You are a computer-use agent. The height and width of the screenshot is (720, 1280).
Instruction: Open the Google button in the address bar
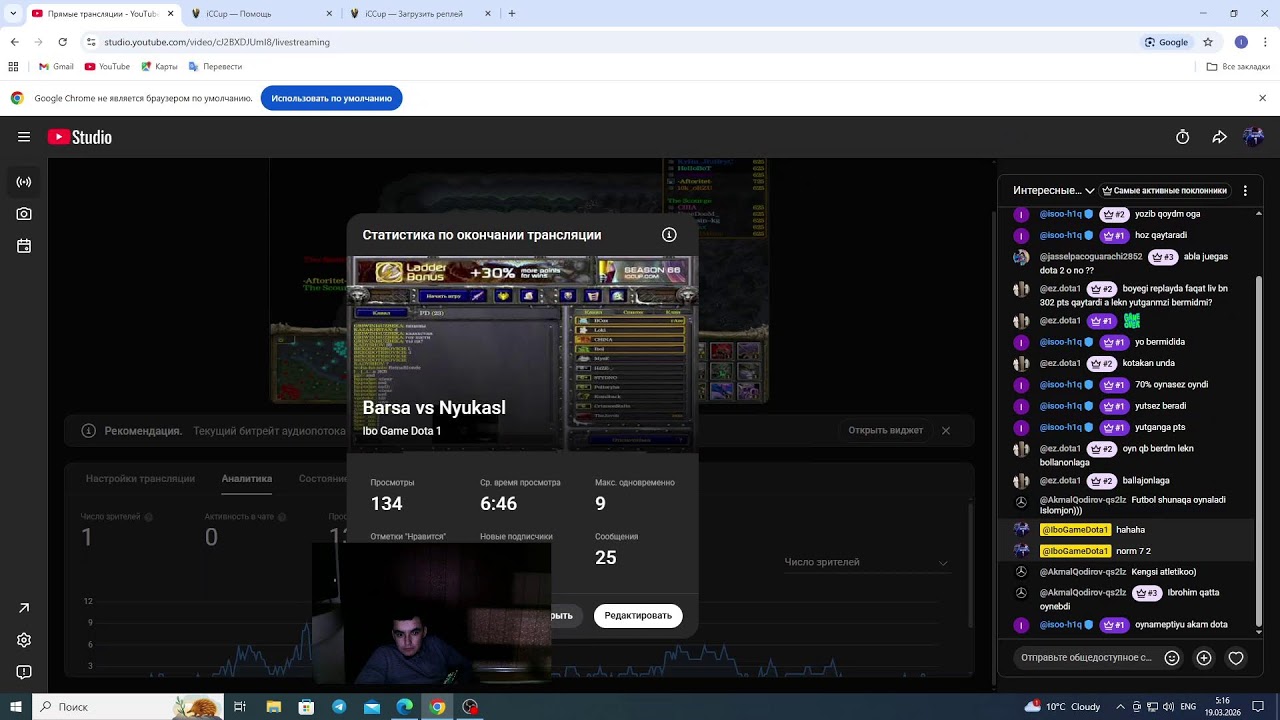coord(1166,42)
